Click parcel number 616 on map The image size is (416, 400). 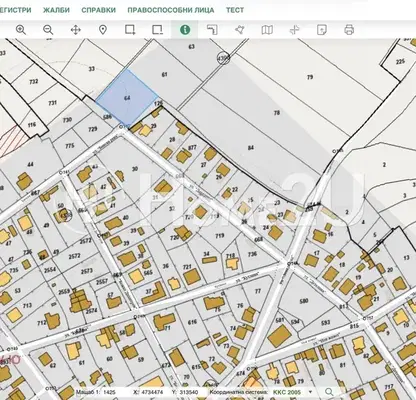click(x=192, y=322)
